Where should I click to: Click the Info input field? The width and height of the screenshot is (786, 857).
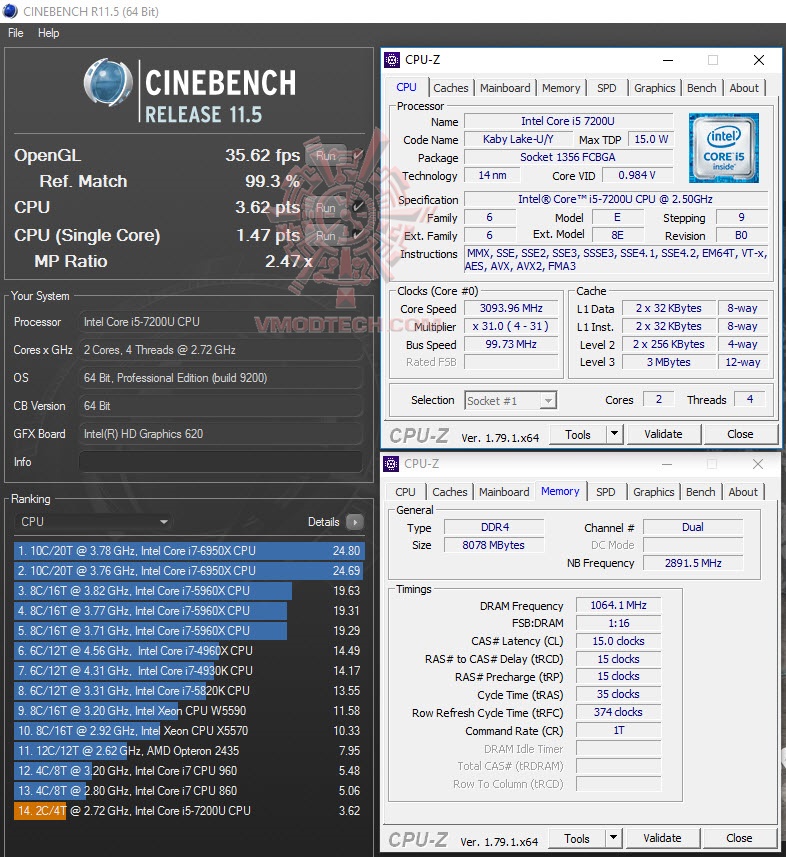[x=220, y=462]
